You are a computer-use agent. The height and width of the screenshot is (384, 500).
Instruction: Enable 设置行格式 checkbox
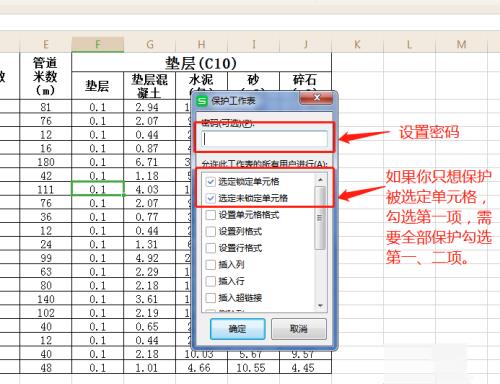click(211, 248)
